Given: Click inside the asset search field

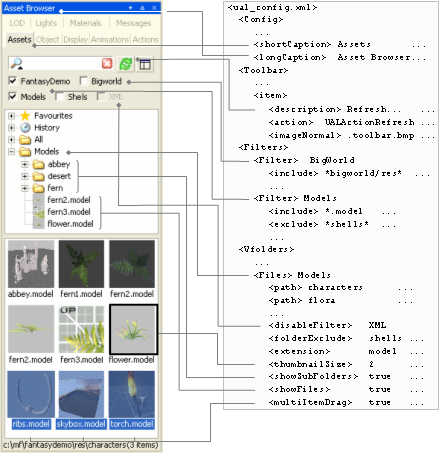Looking at the screenshot, I should coord(62,63).
